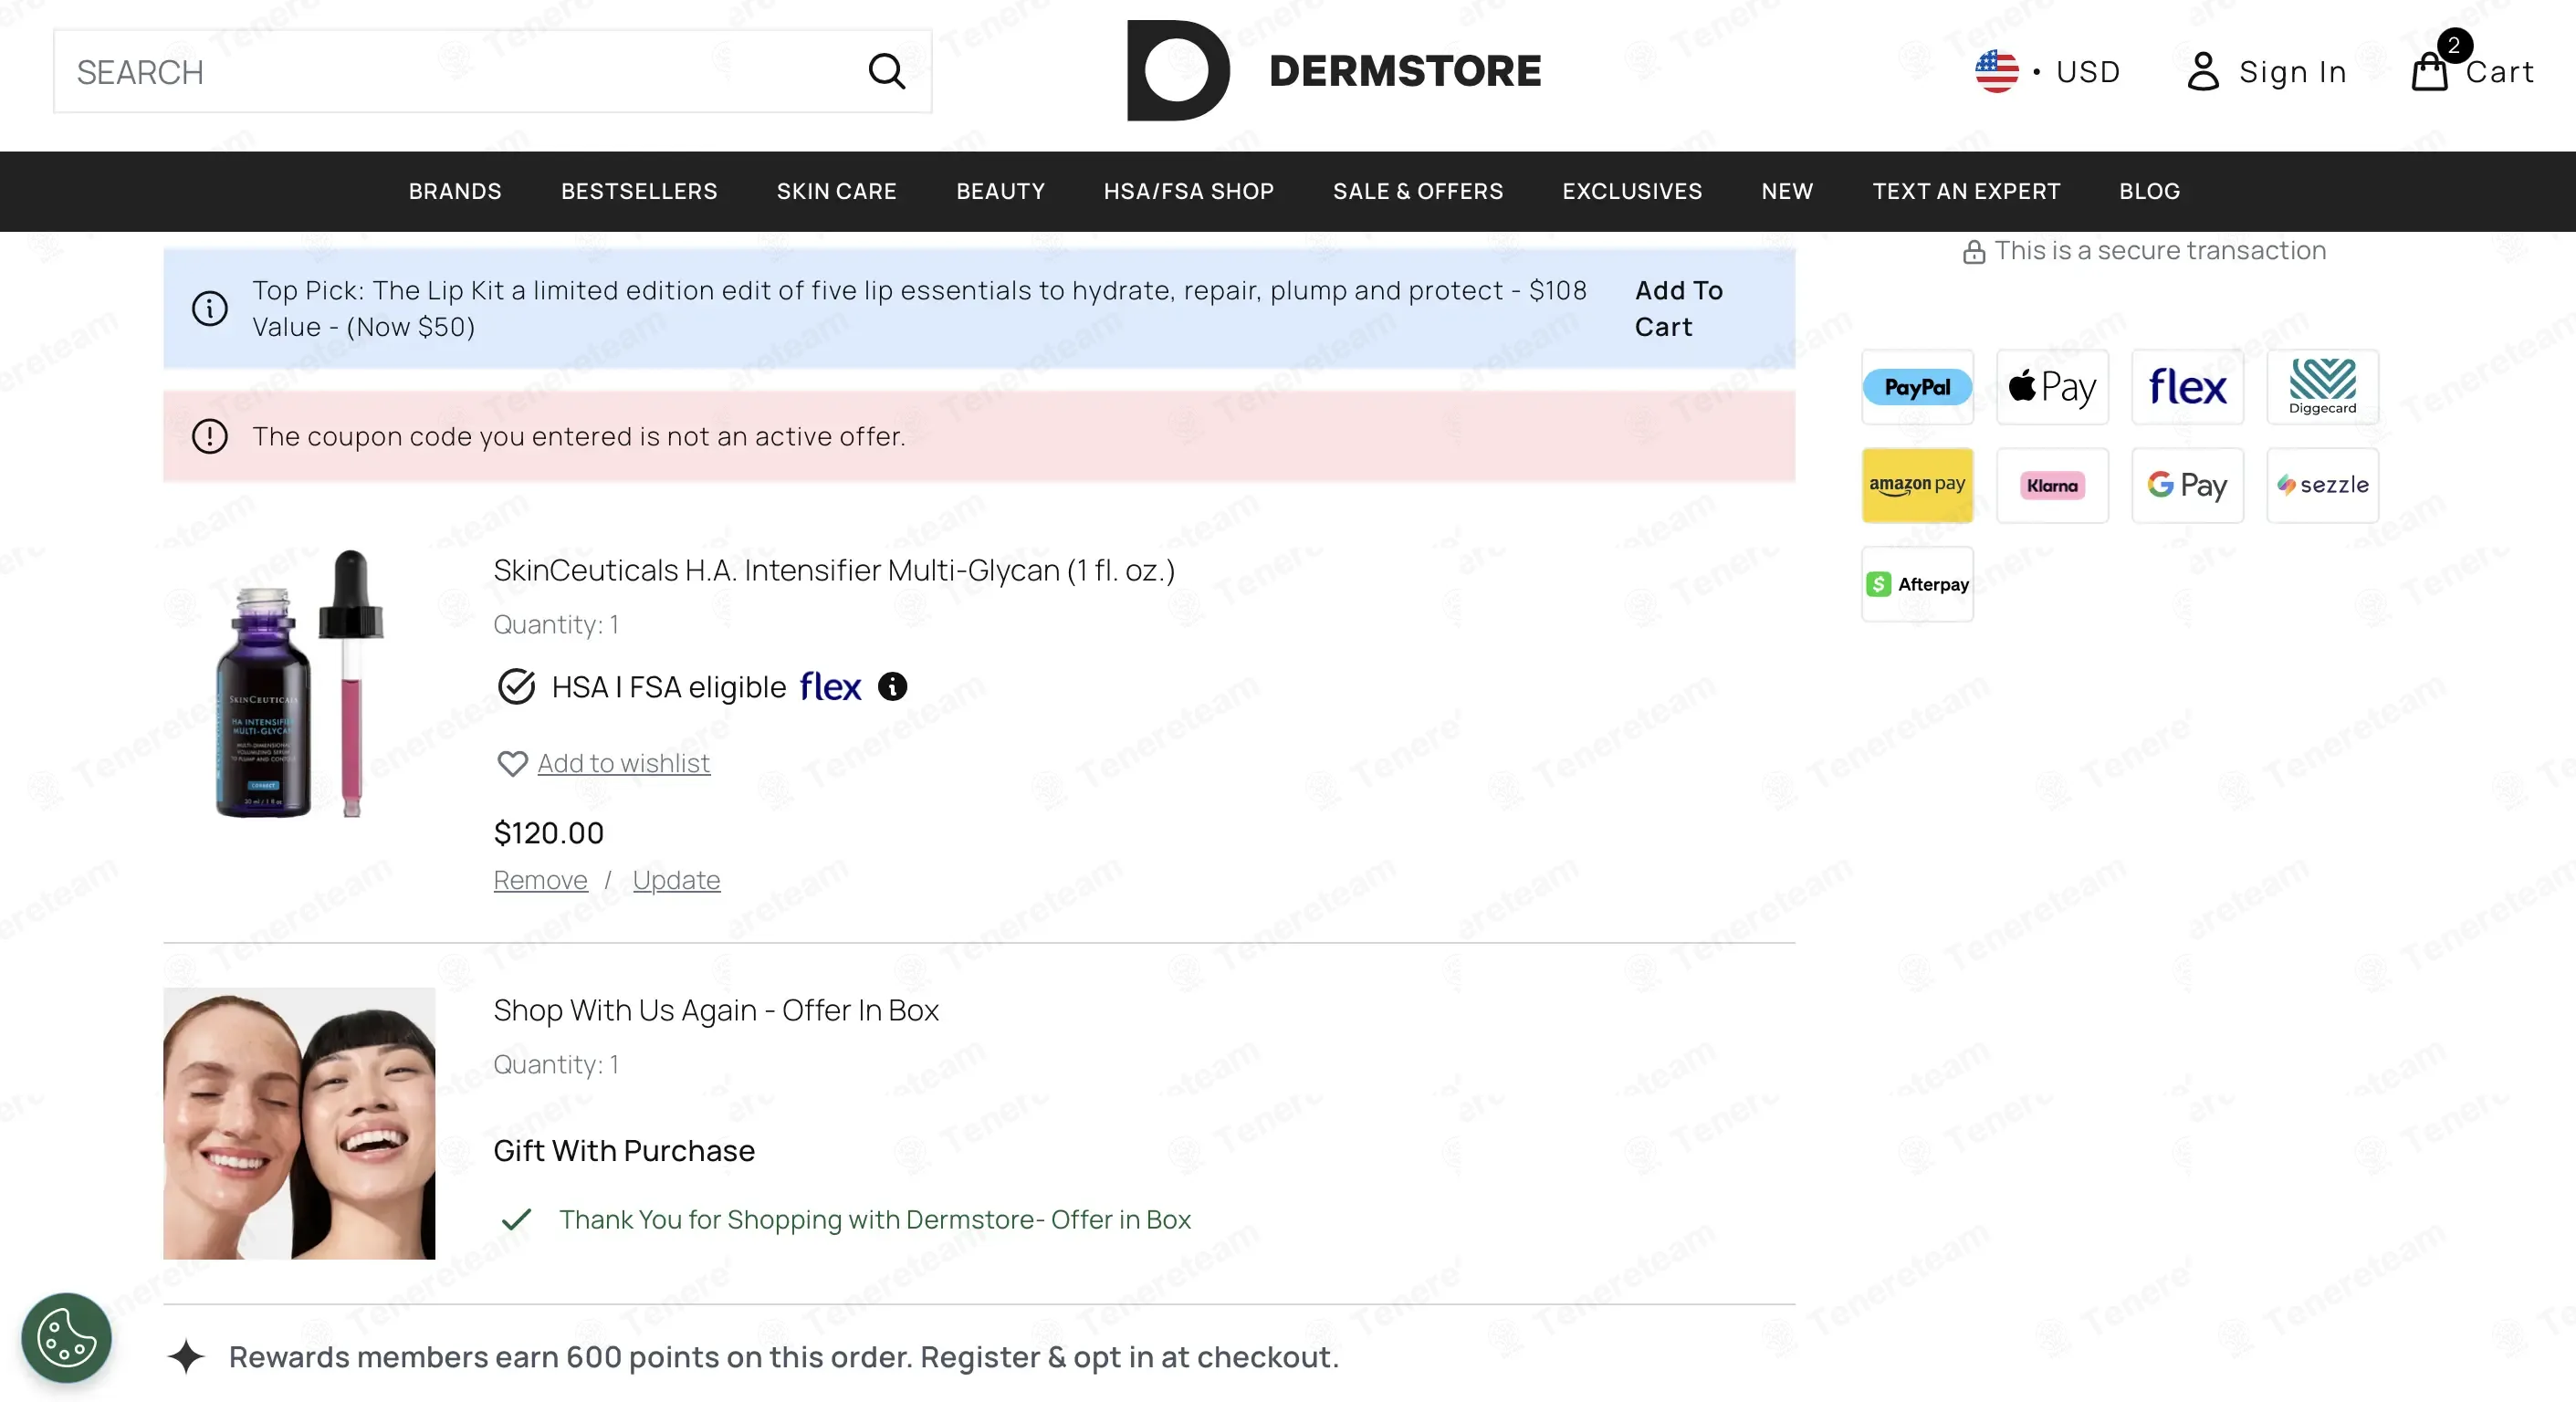Viewport: 2576px width, 1402px height.
Task: Go to HSA/FSA Shop
Action: coord(1189,191)
